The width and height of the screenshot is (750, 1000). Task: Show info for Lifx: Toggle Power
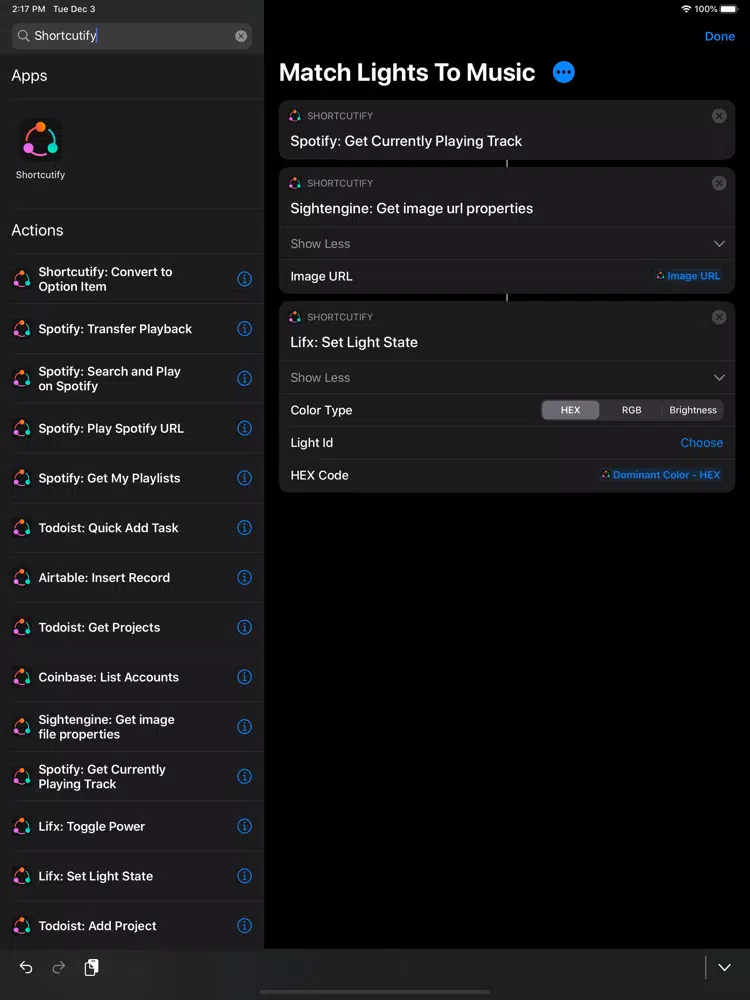point(244,826)
